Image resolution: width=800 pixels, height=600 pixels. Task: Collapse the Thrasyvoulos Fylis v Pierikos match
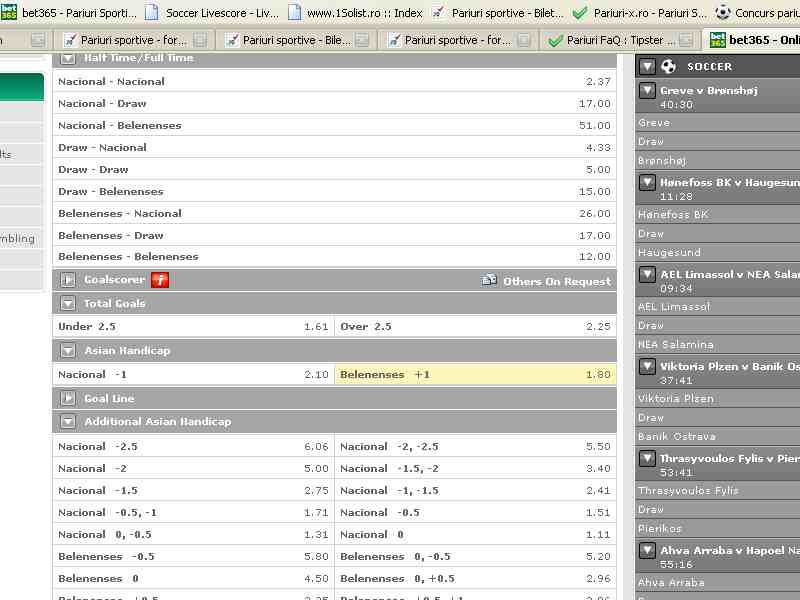(x=647, y=458)
